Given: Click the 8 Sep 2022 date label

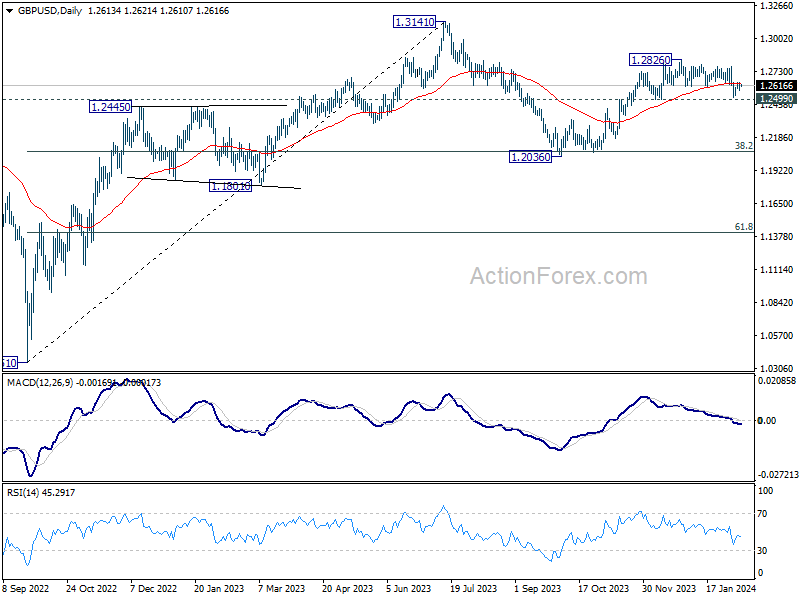Looking at the screenshot, I should click(x=26, y=588).
